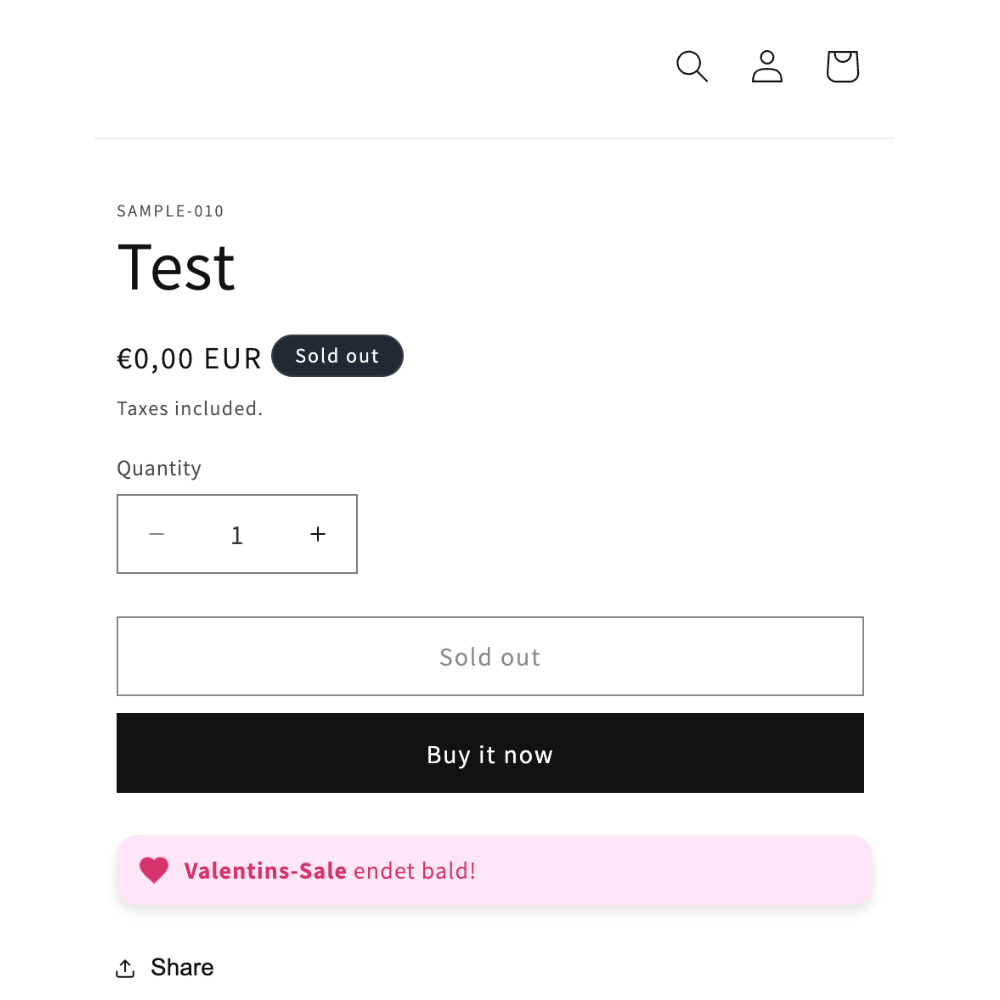Click the €0,00 EUR price
Viewport: 1000px width, 1000px height.
pos(189,358)
